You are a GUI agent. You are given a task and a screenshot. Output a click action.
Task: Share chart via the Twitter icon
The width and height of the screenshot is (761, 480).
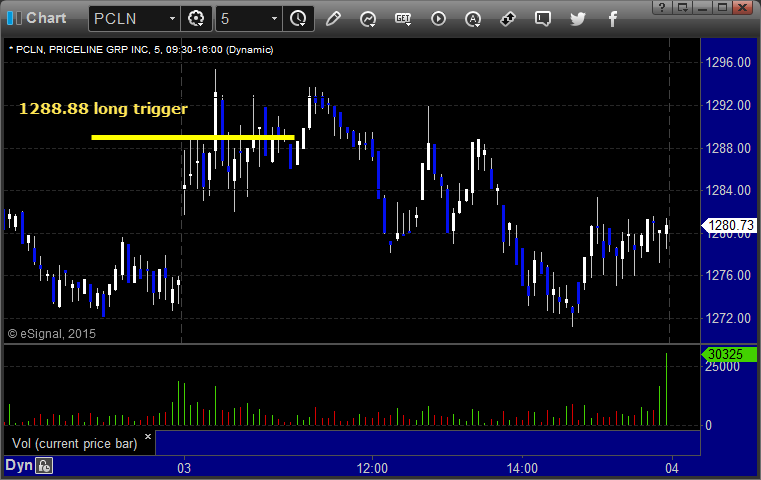578,19
